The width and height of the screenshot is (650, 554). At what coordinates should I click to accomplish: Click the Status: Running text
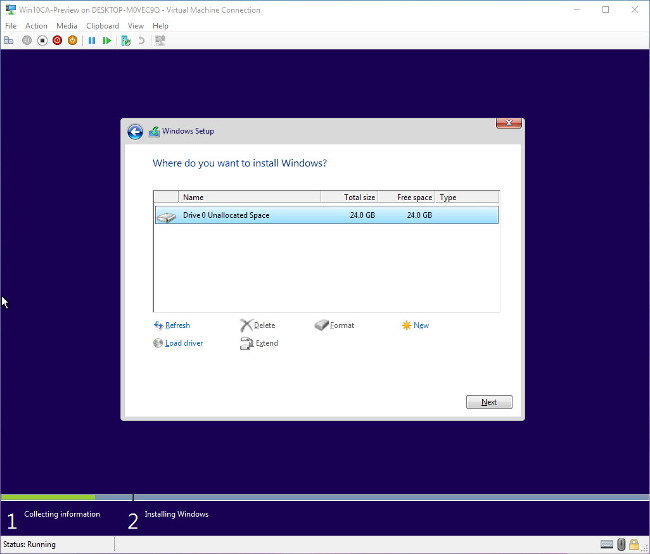(x=29, y=544)
